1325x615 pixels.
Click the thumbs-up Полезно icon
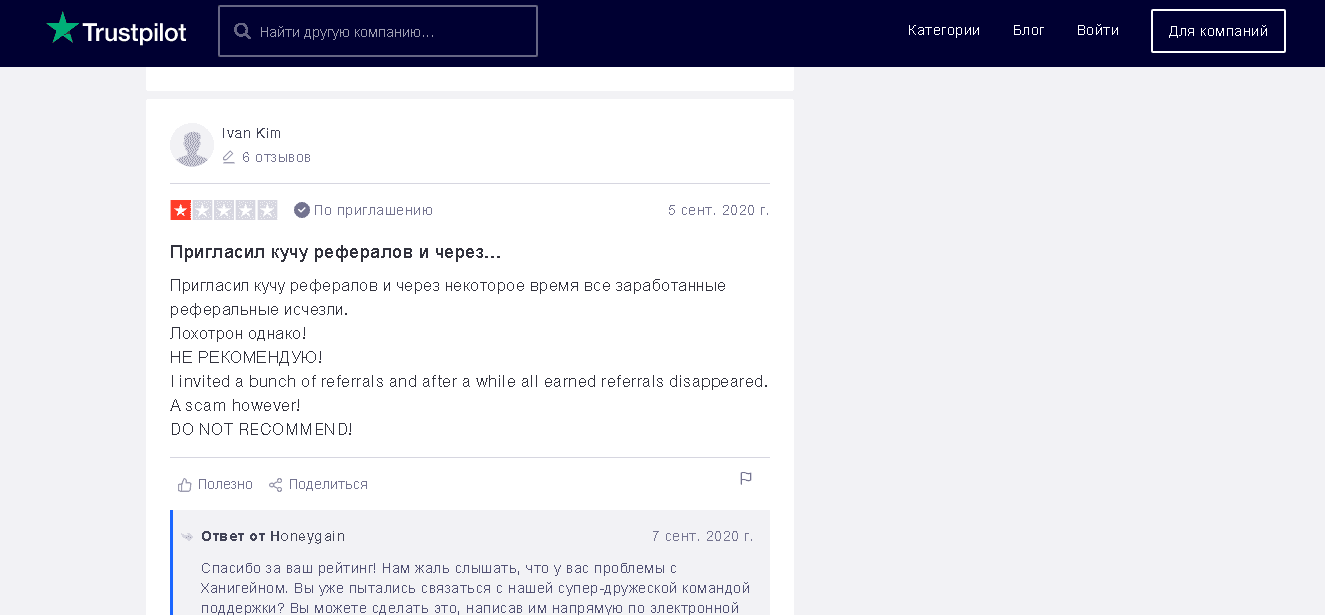click(185, 485)
